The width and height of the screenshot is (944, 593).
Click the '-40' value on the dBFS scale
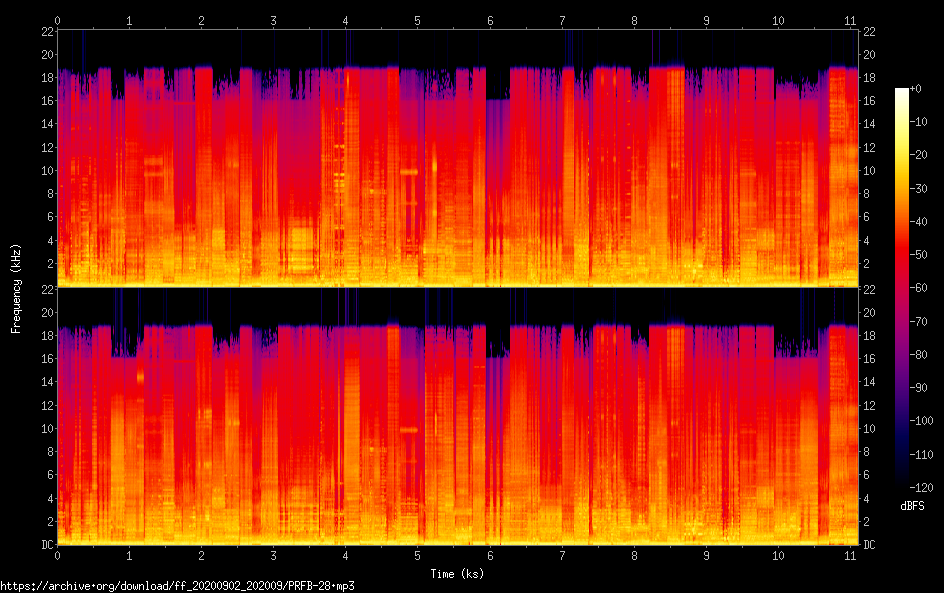[918, 222]
